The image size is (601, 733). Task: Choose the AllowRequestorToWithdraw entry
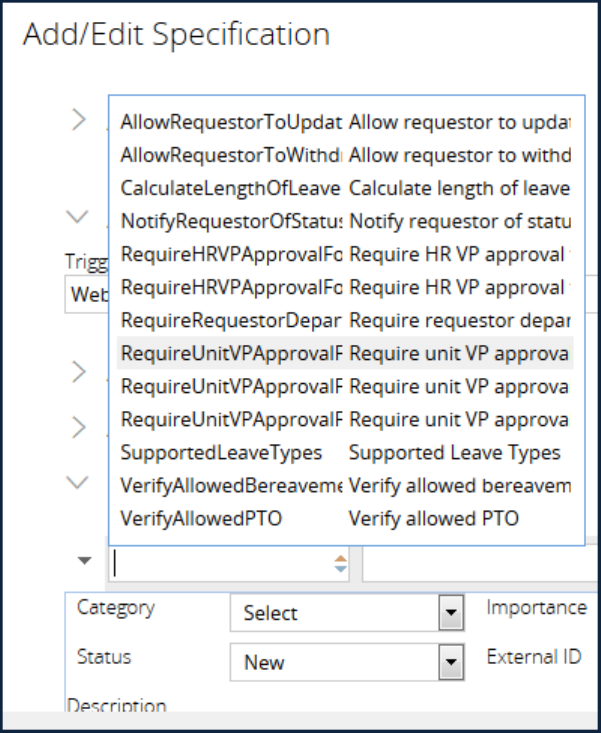232,156
